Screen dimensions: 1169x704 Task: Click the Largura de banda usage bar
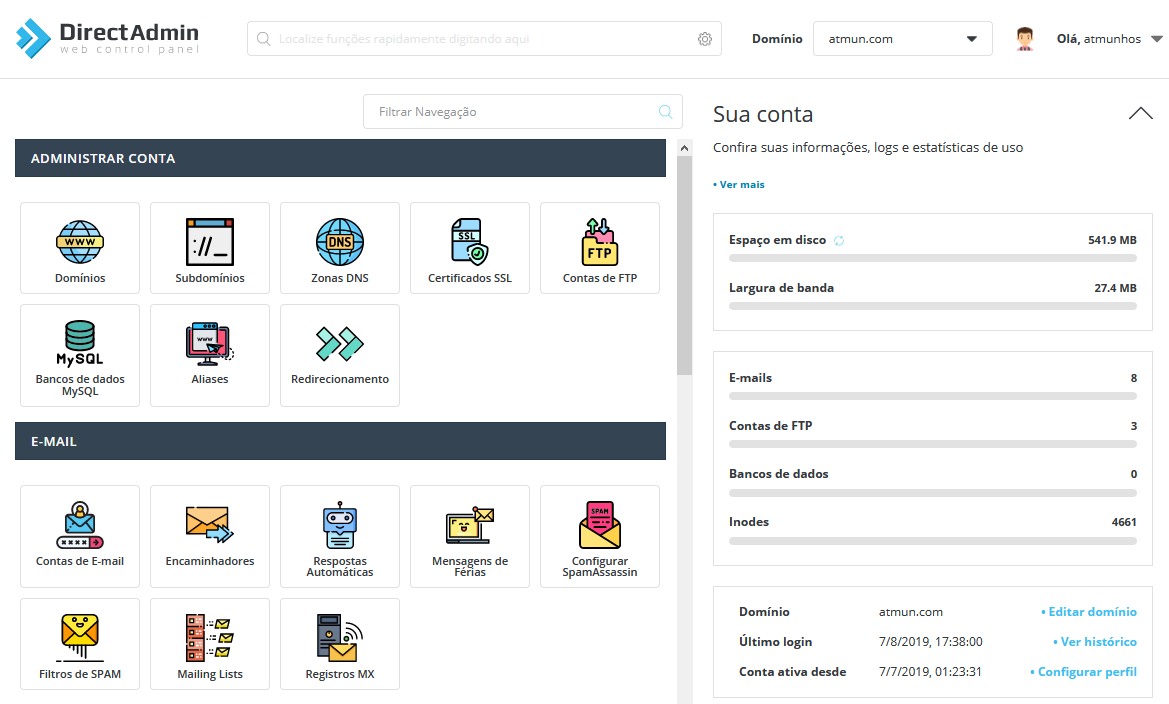point(933,306)
